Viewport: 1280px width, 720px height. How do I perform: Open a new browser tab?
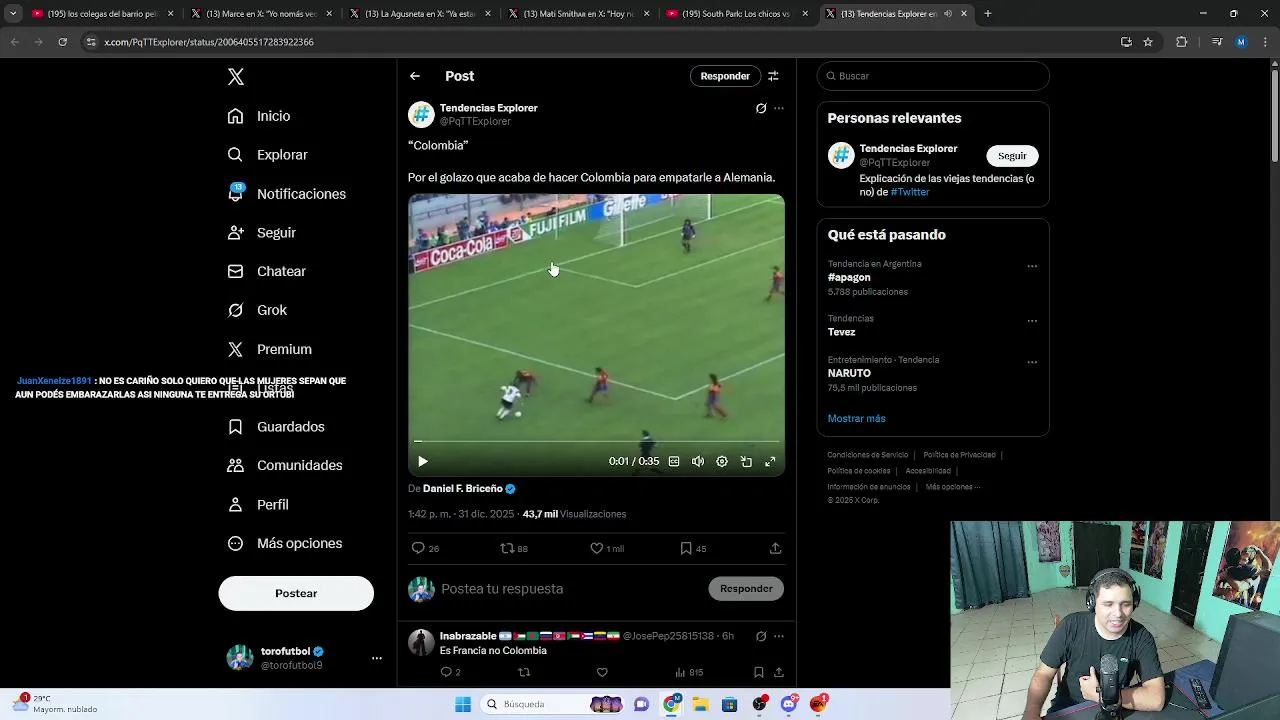coord(987,14)
